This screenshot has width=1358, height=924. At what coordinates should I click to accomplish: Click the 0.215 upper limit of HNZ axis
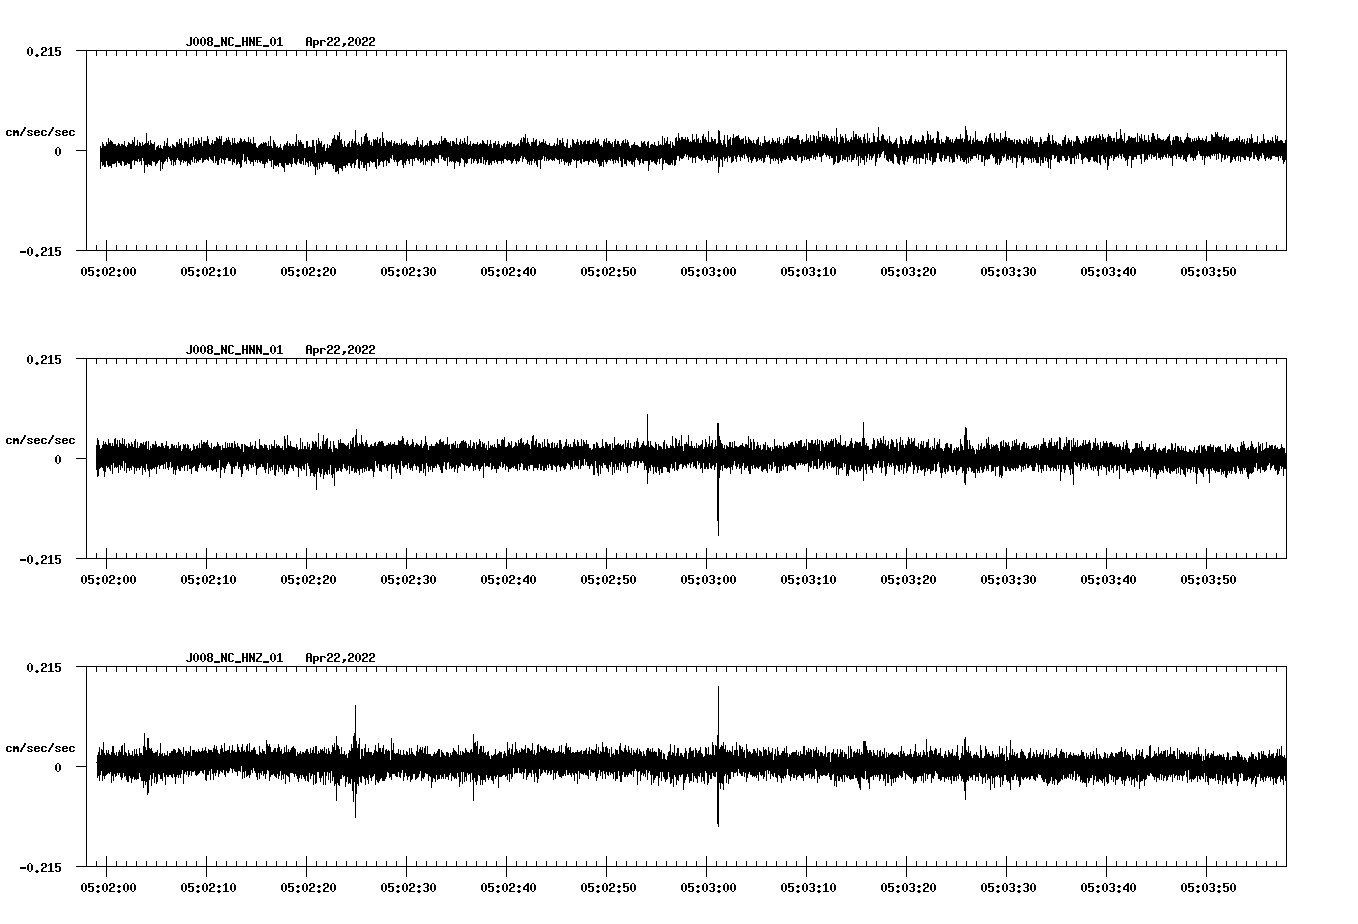coord(43,667)
